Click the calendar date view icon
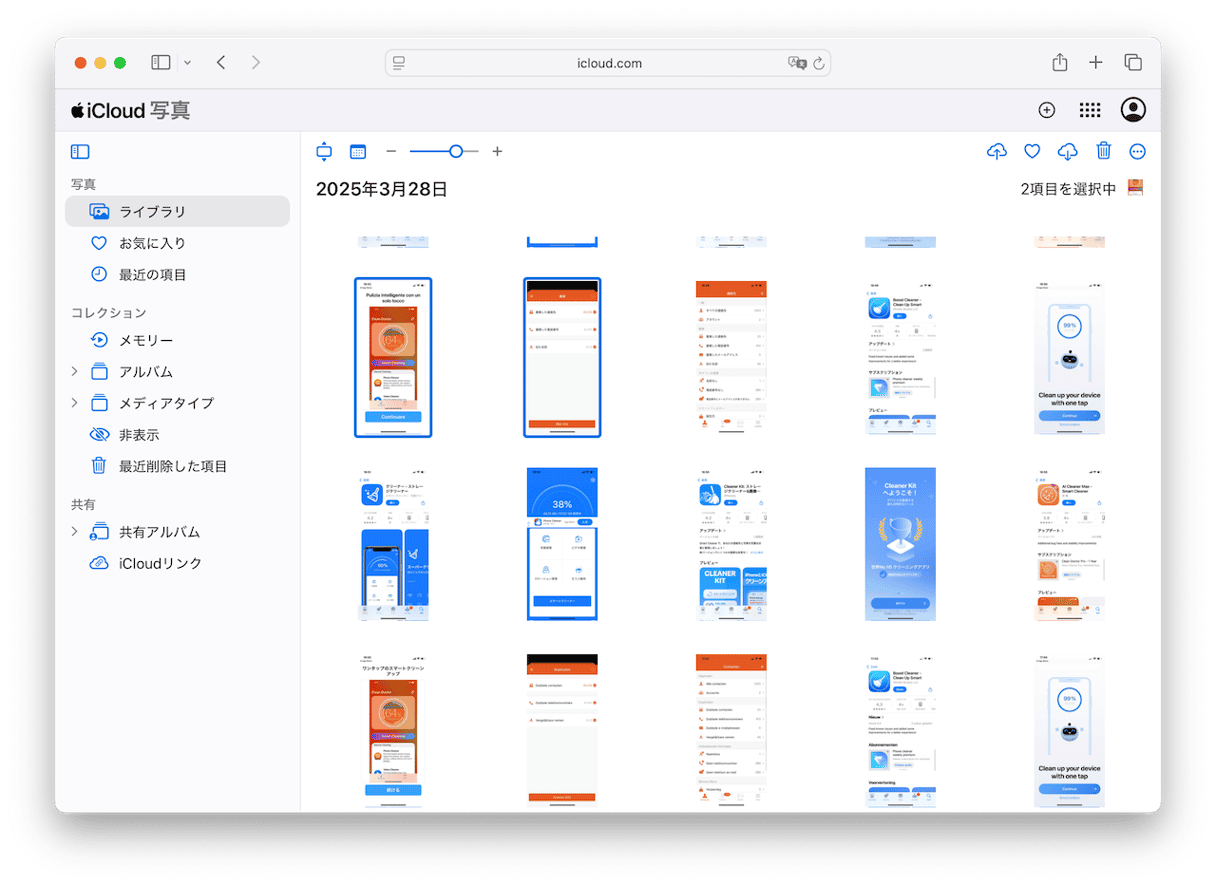This screenshot has width=1216, height=885. click(358, 152)
